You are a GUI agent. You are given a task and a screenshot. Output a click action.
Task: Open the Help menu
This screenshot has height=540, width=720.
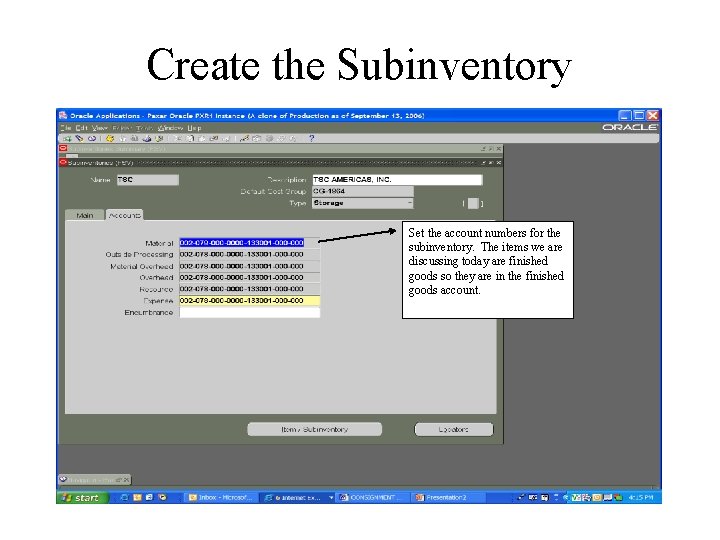coord(195,128)
